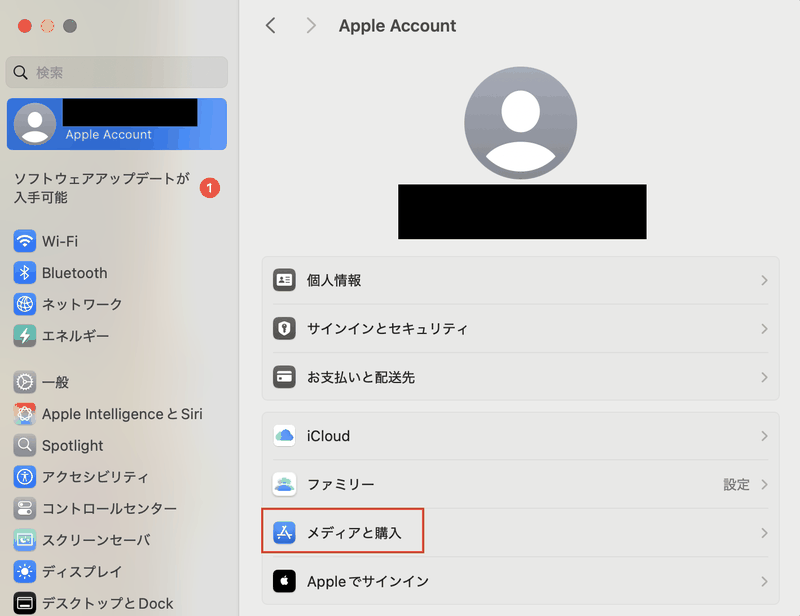Open iCloud text label

[x=328, y=436]
